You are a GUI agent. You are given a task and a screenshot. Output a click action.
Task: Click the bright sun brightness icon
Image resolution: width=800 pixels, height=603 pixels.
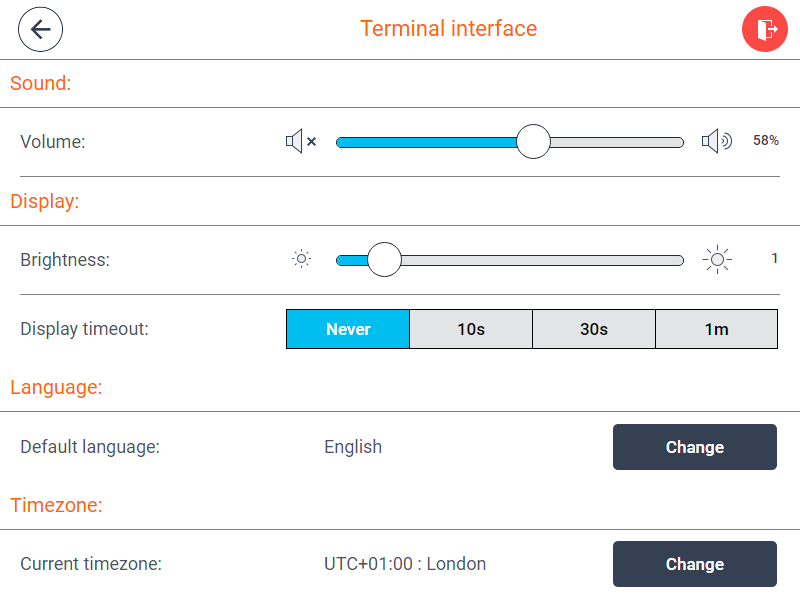(717, 260)
